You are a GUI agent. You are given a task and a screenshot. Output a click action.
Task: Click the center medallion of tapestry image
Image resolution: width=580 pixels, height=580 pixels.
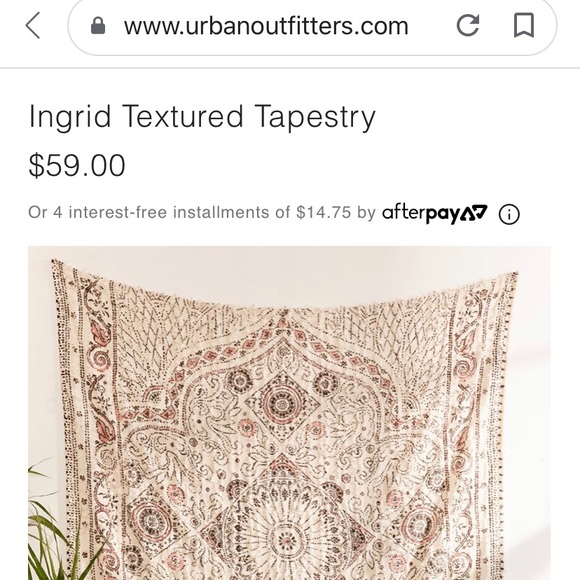pos(287,540)
